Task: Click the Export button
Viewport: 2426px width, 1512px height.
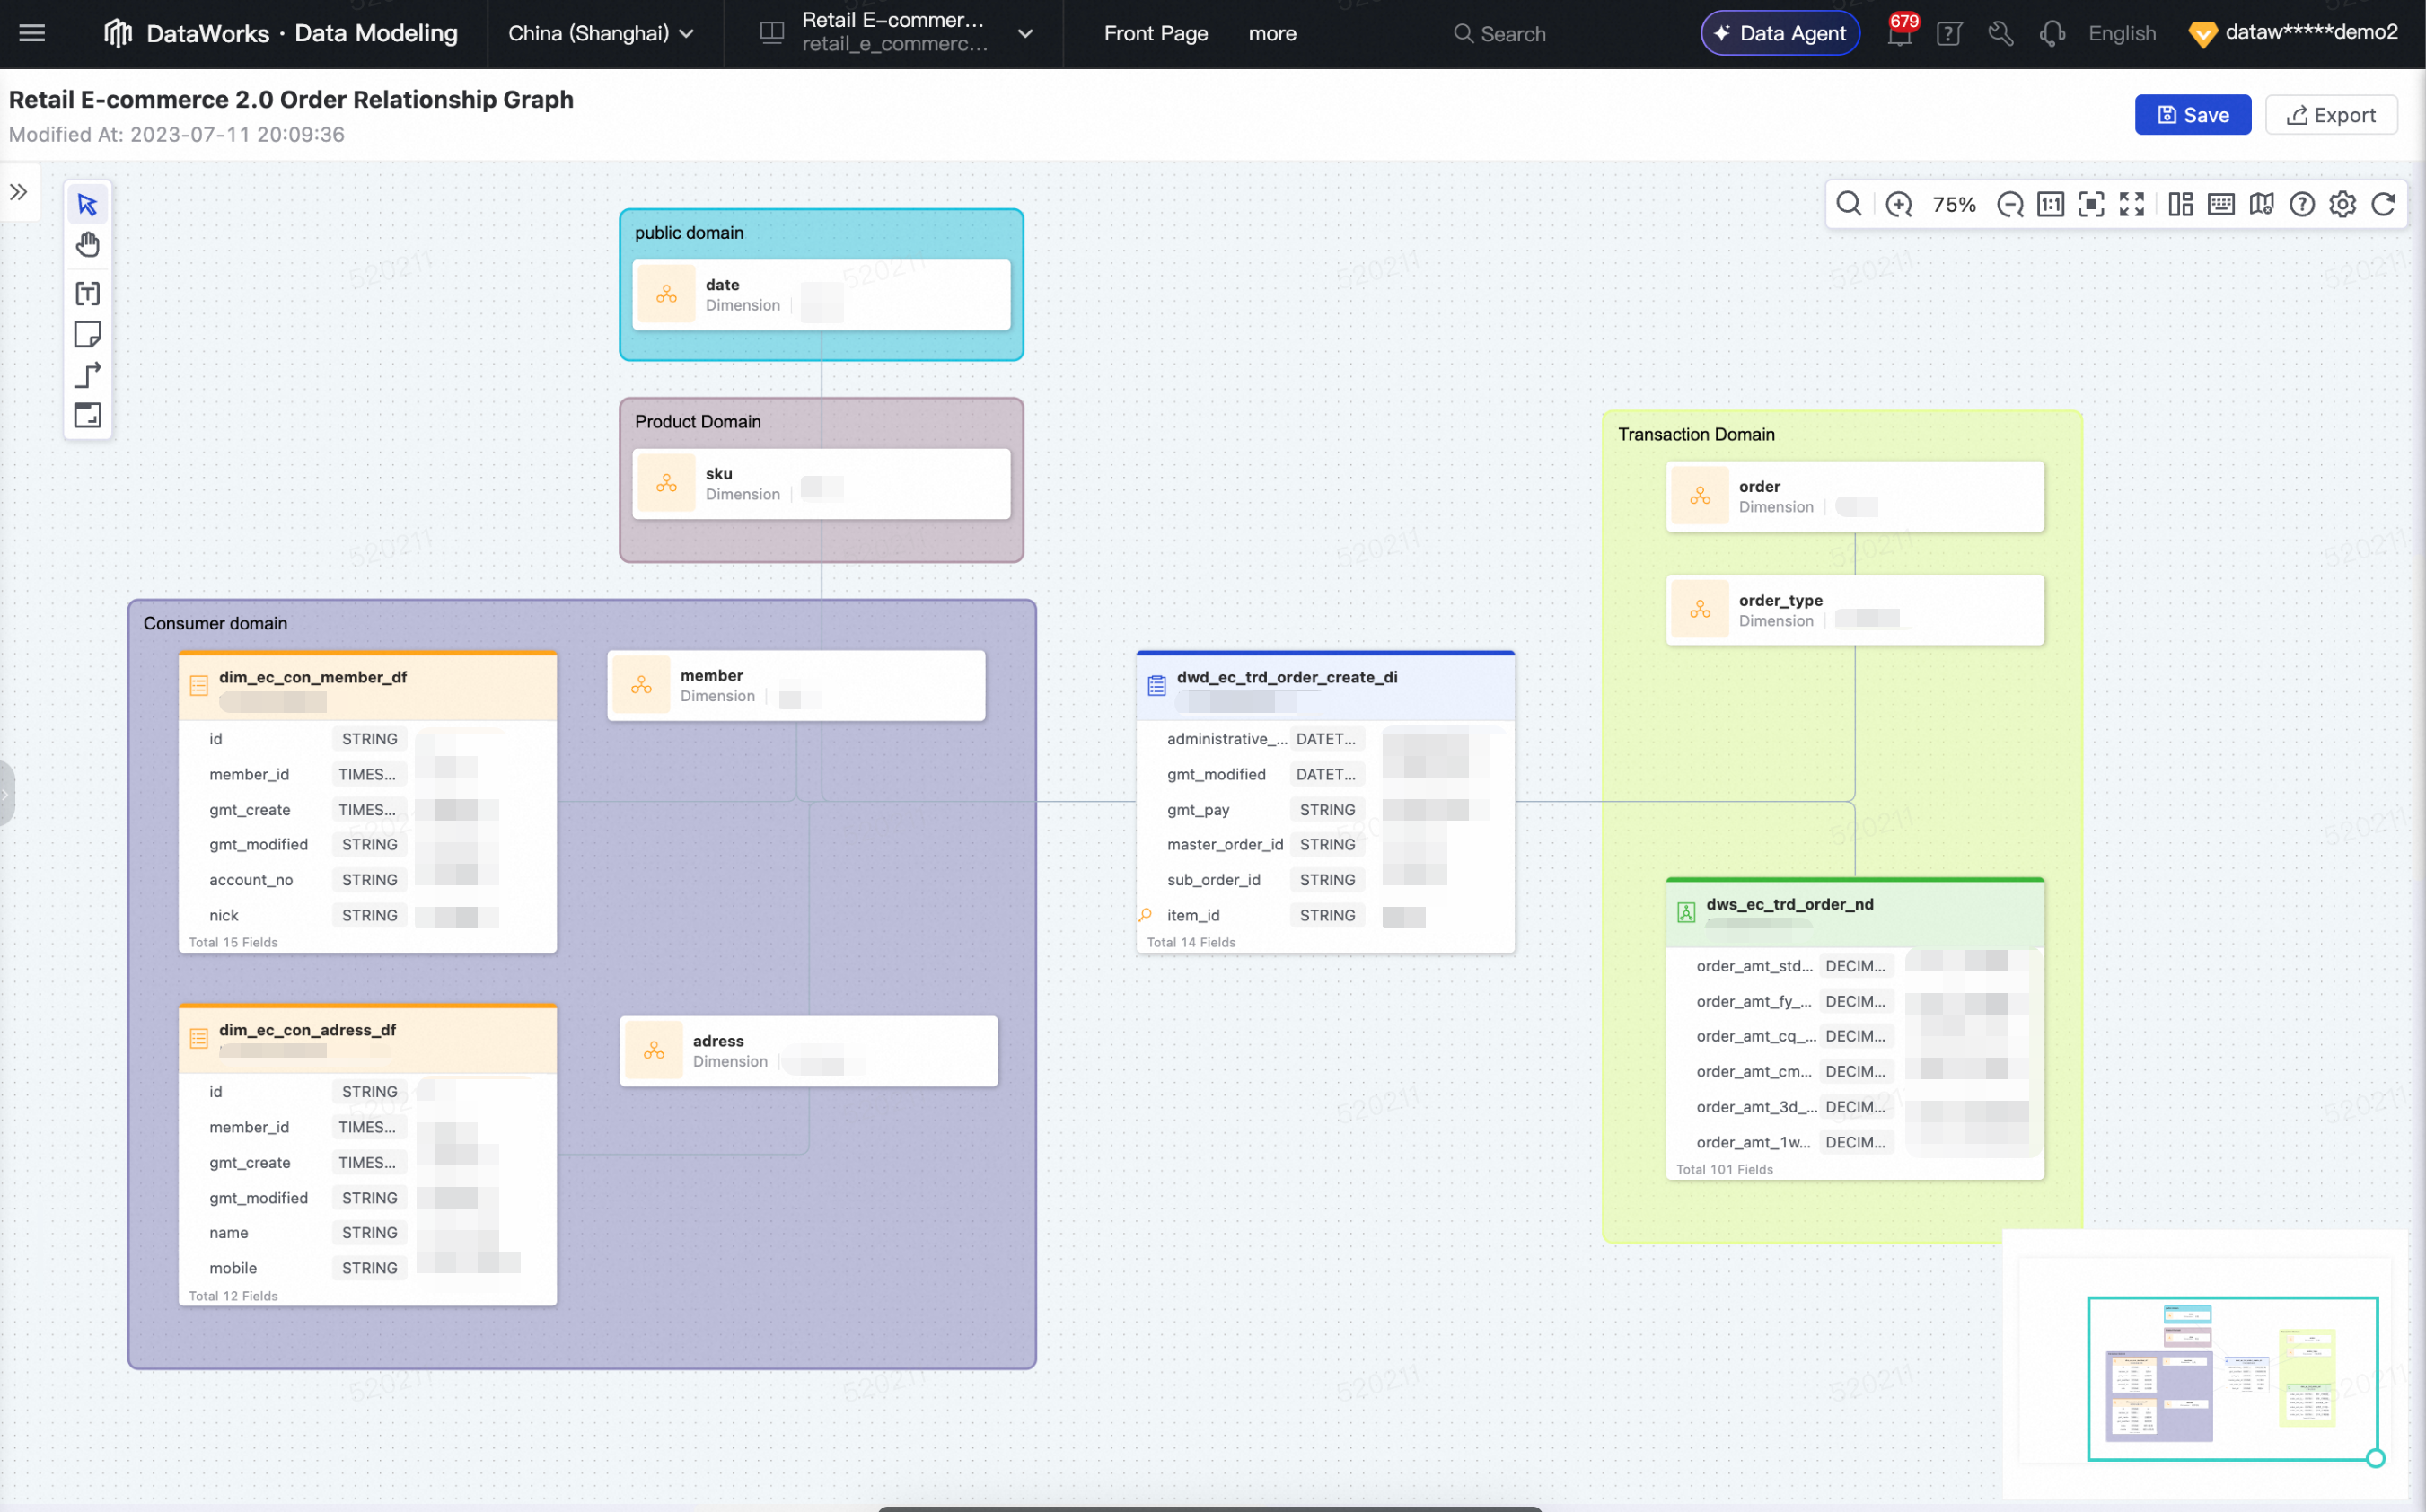Action: click(x=2330, y=115)
